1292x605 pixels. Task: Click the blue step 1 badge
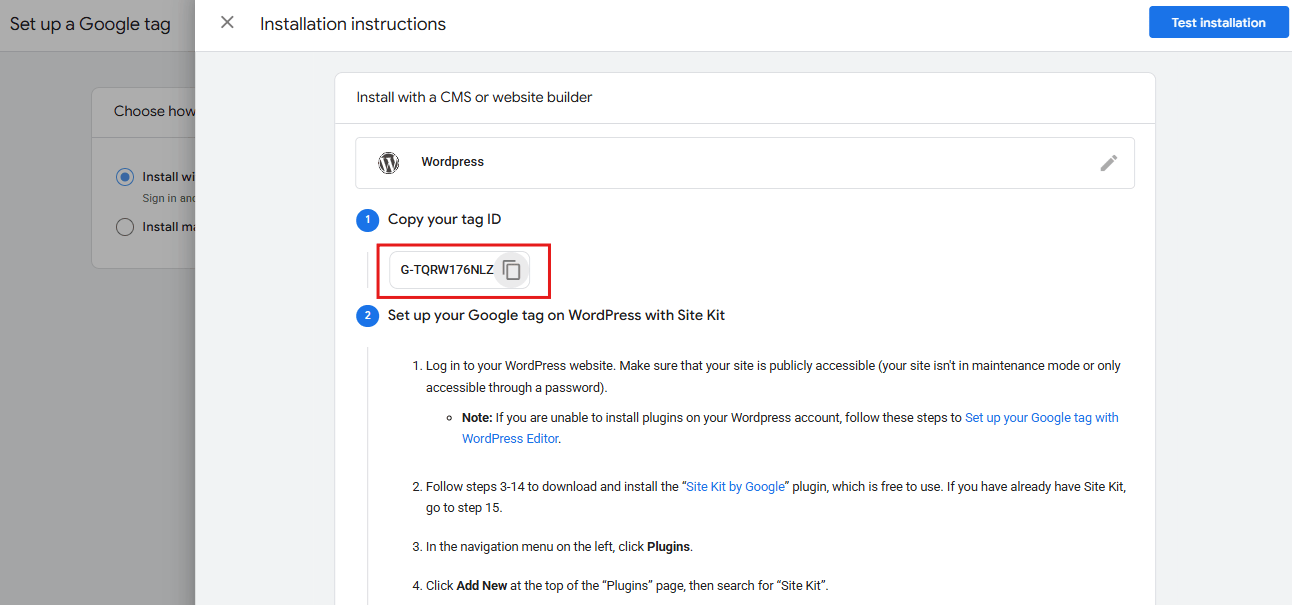click(367, 220)
